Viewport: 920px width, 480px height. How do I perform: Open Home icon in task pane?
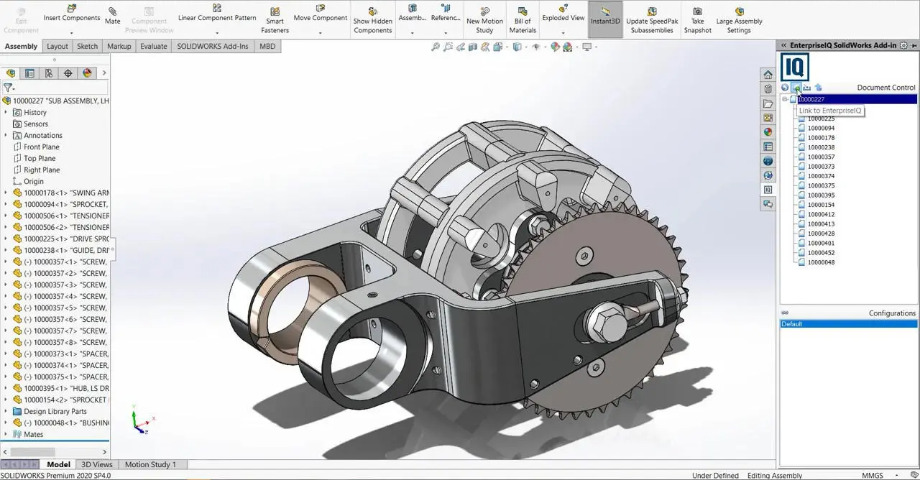pos(767,75)
